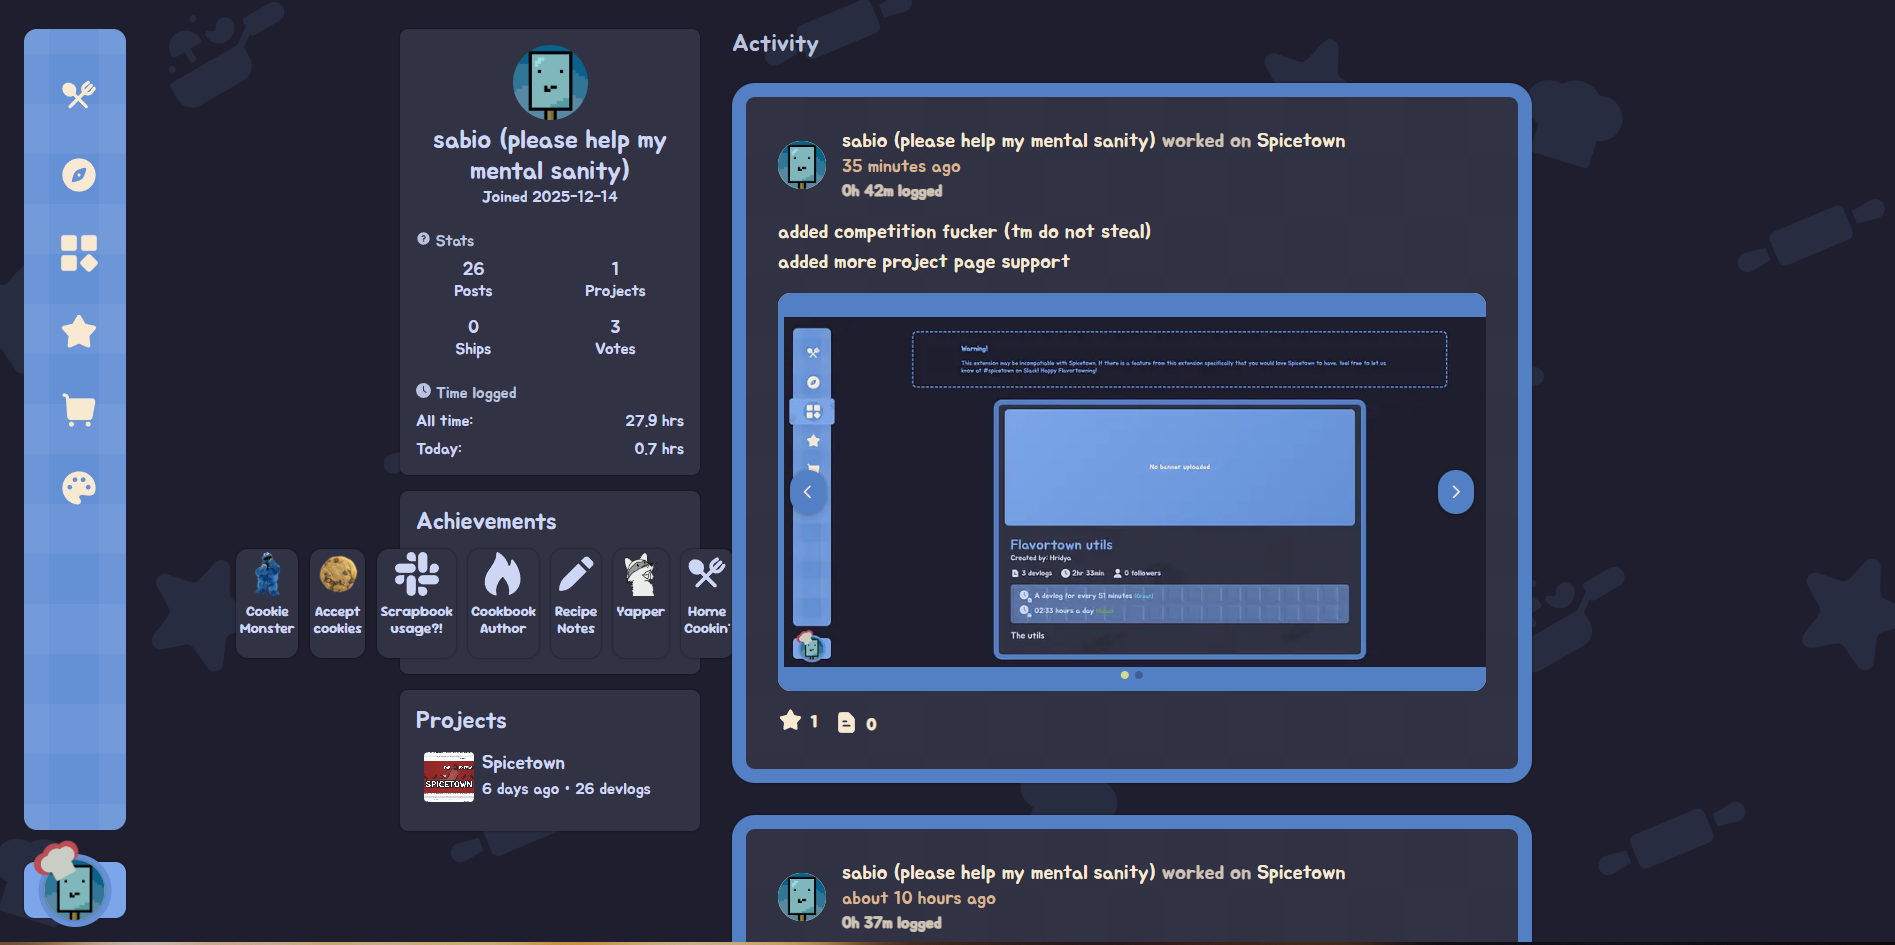Open comments on the first devlog

click(847, 723)
